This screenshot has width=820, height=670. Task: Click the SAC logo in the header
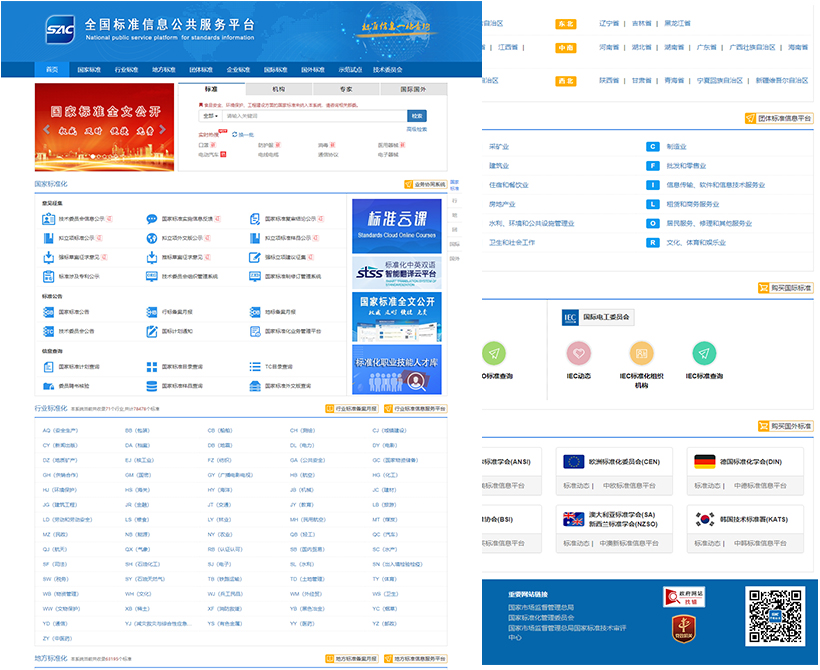coord(60,29)
